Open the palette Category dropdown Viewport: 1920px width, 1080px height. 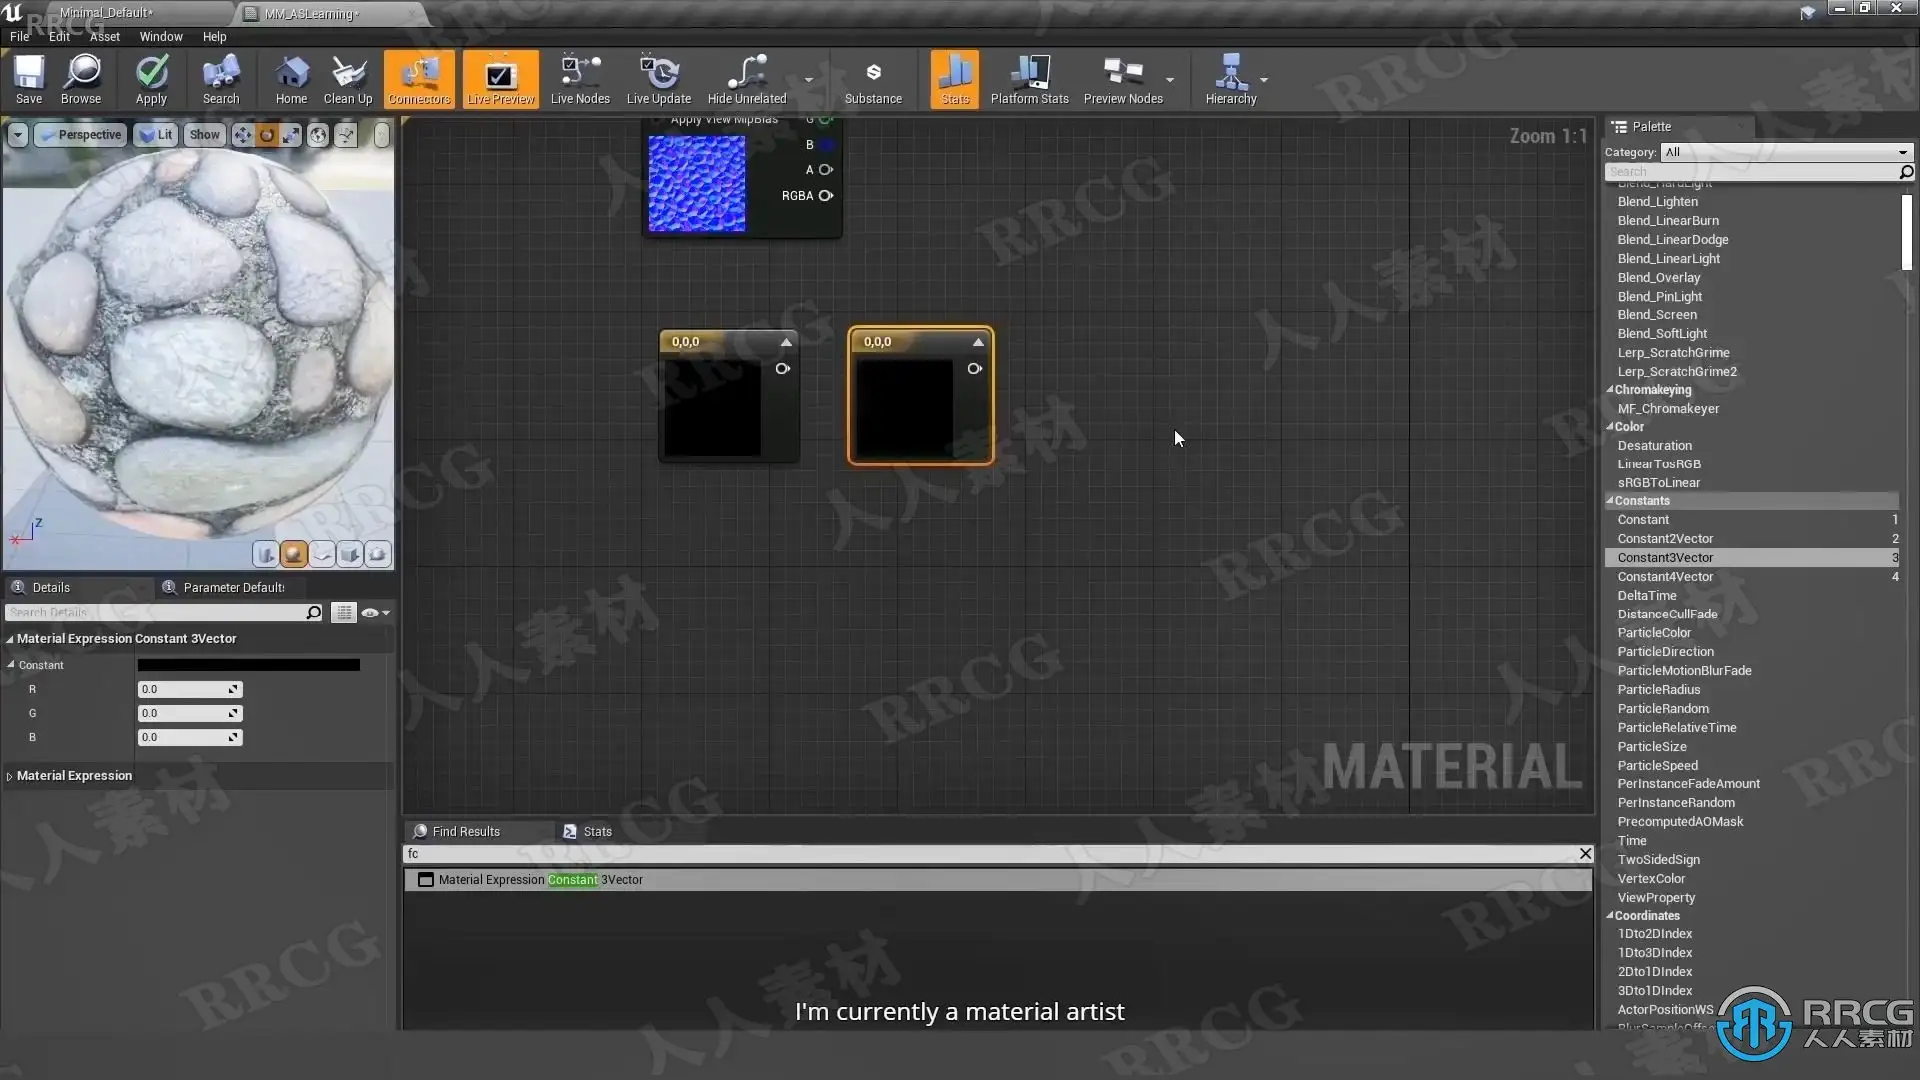tap(1786, 152)
